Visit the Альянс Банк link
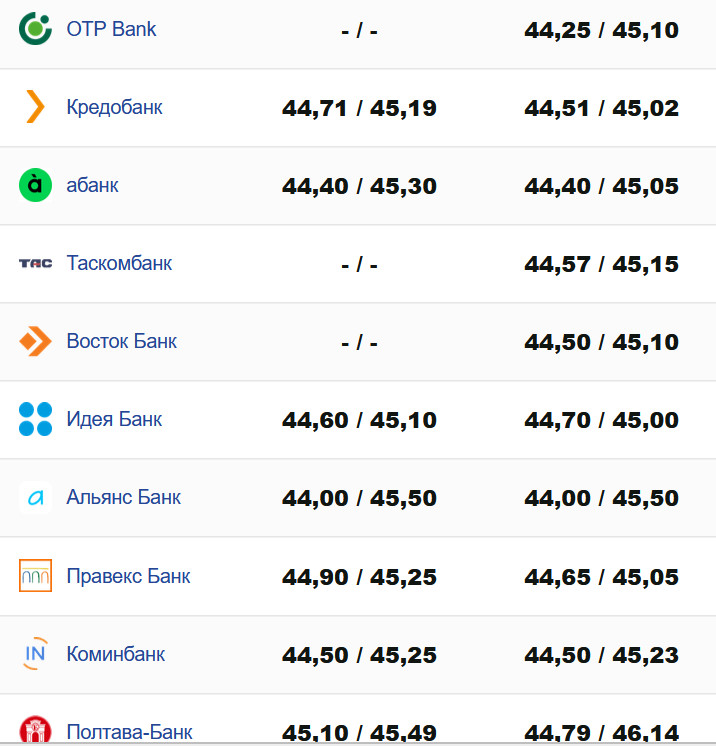This screenshot has height=746, width=716. point(123,497)
